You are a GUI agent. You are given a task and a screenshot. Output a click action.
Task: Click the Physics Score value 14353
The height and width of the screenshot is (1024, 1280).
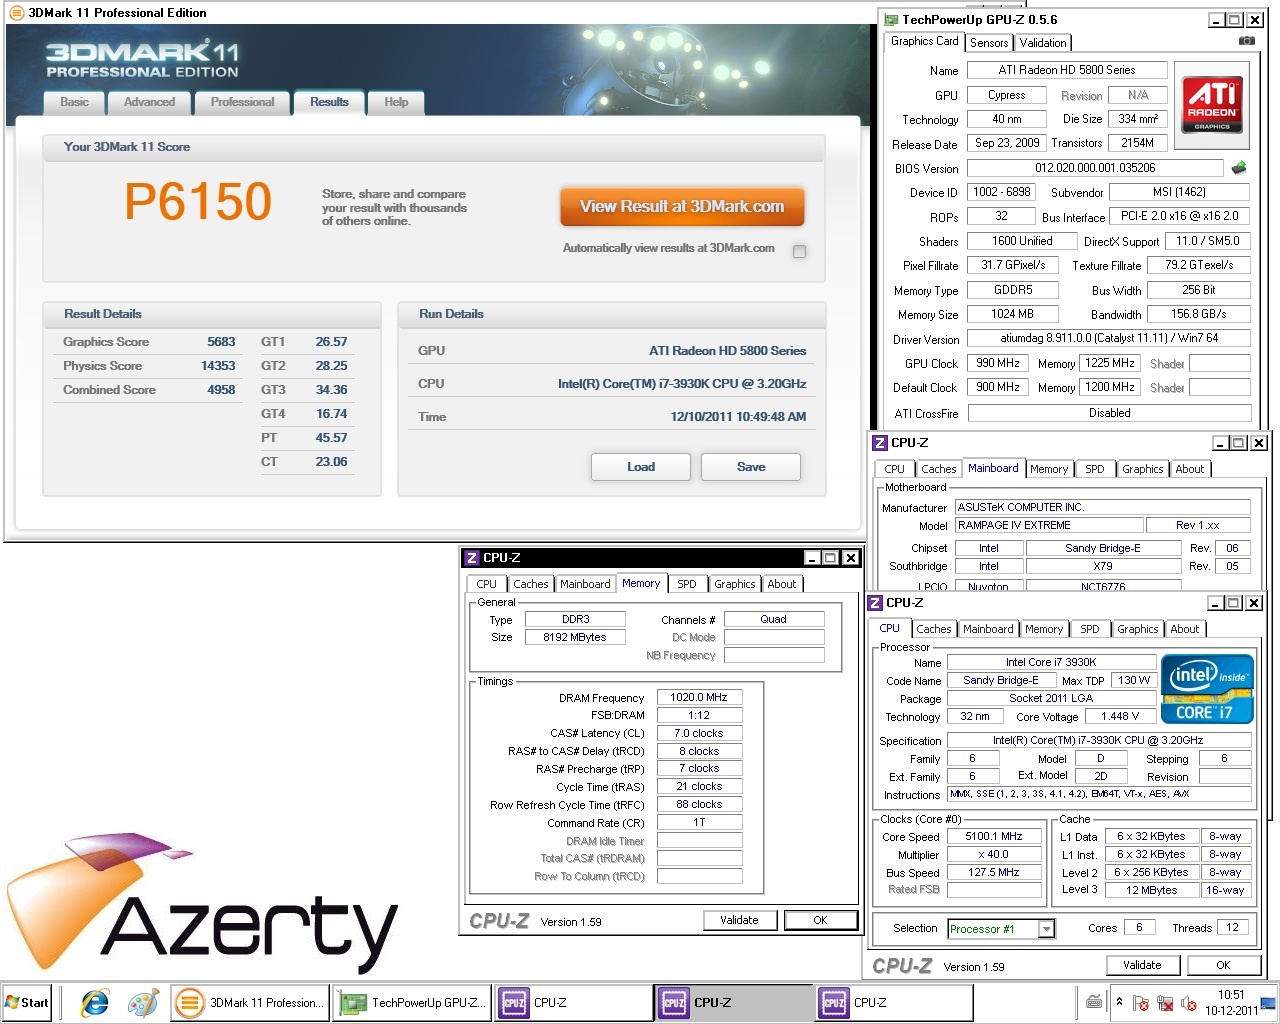pos(218,366)
